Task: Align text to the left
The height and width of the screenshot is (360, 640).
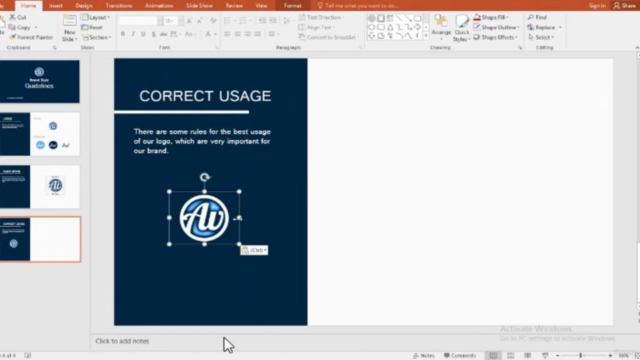Action: (227, 34)
